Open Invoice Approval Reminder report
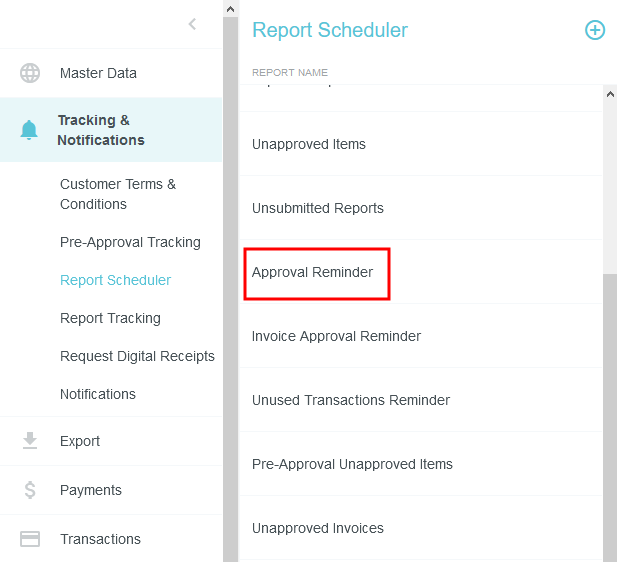 coord(336,336)
